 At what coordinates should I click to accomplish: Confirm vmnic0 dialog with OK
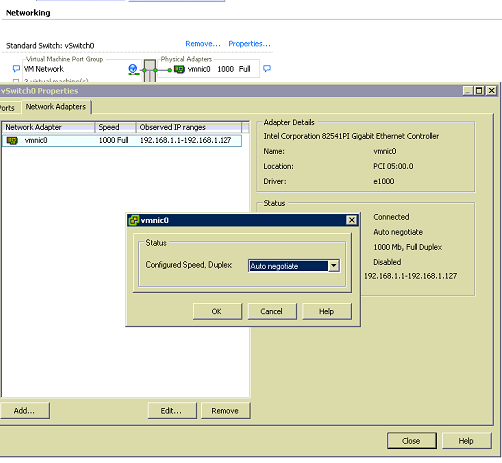217,311
